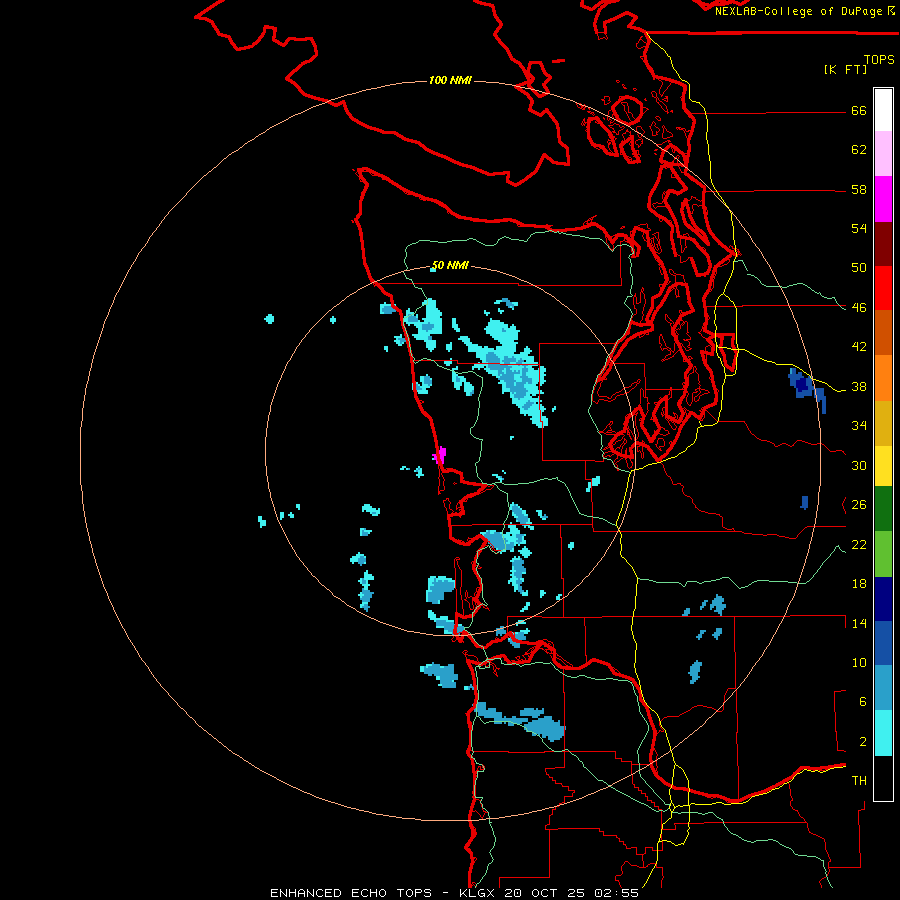The image size is (900, 900).
Task: Click the magenta legend swatch
Action: pyautogui.click(x=883, y=199)
